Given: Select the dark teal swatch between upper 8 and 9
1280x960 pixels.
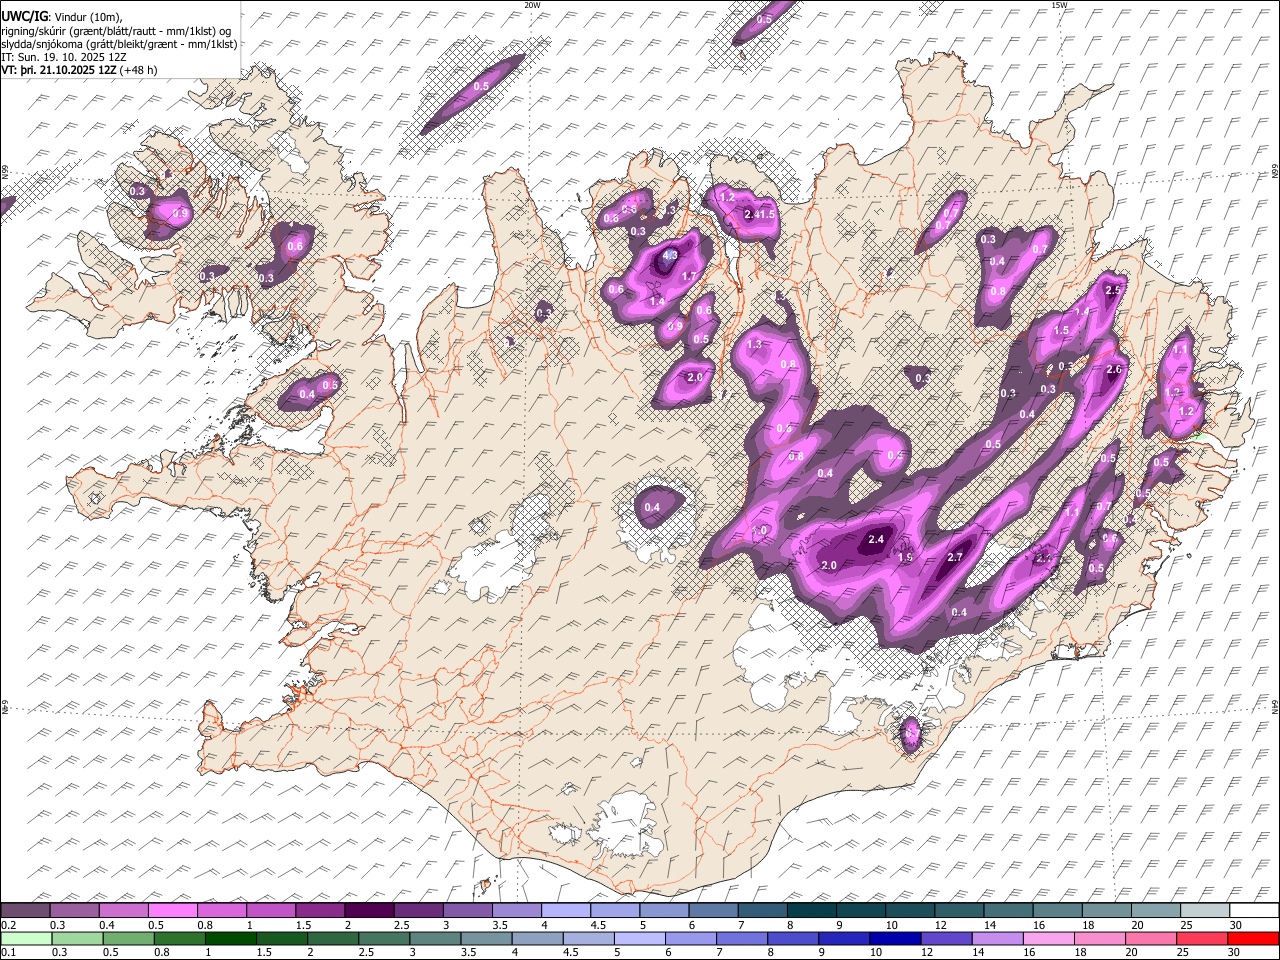Looking at the screenshot, I should (812, 910).
